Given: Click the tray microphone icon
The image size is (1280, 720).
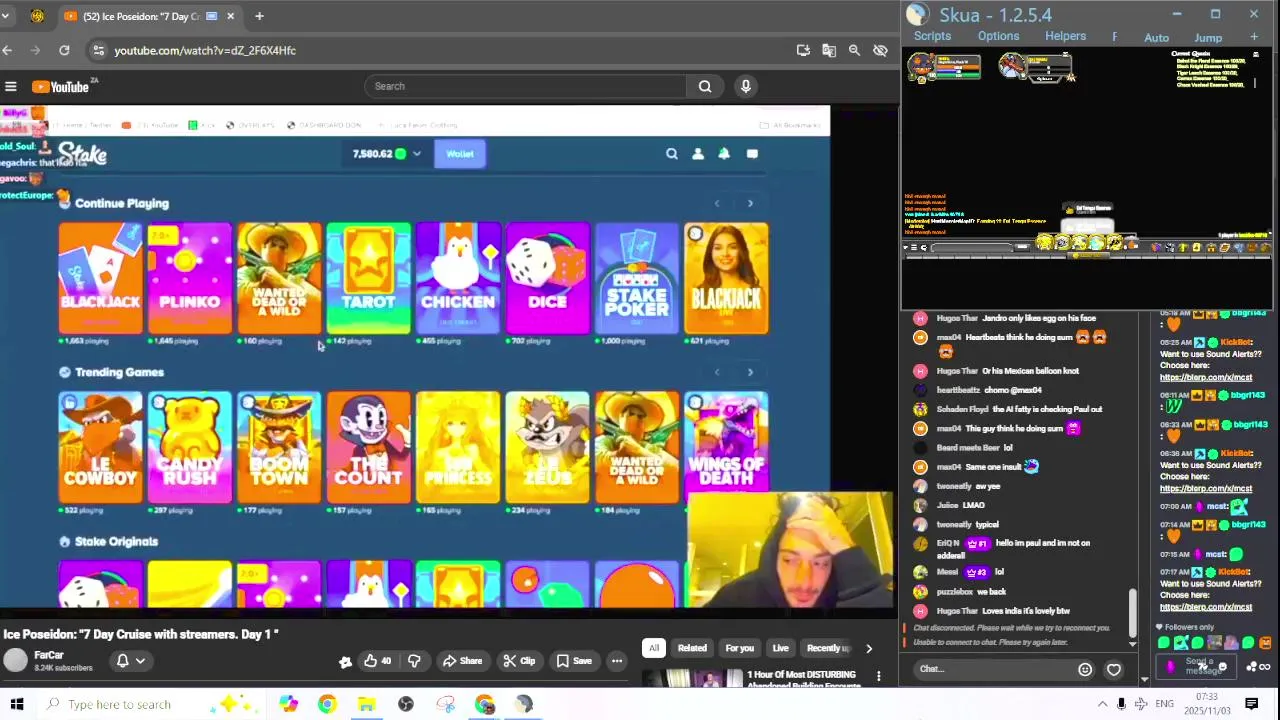Looking at the screenshot, I should tap(1121, 704).
